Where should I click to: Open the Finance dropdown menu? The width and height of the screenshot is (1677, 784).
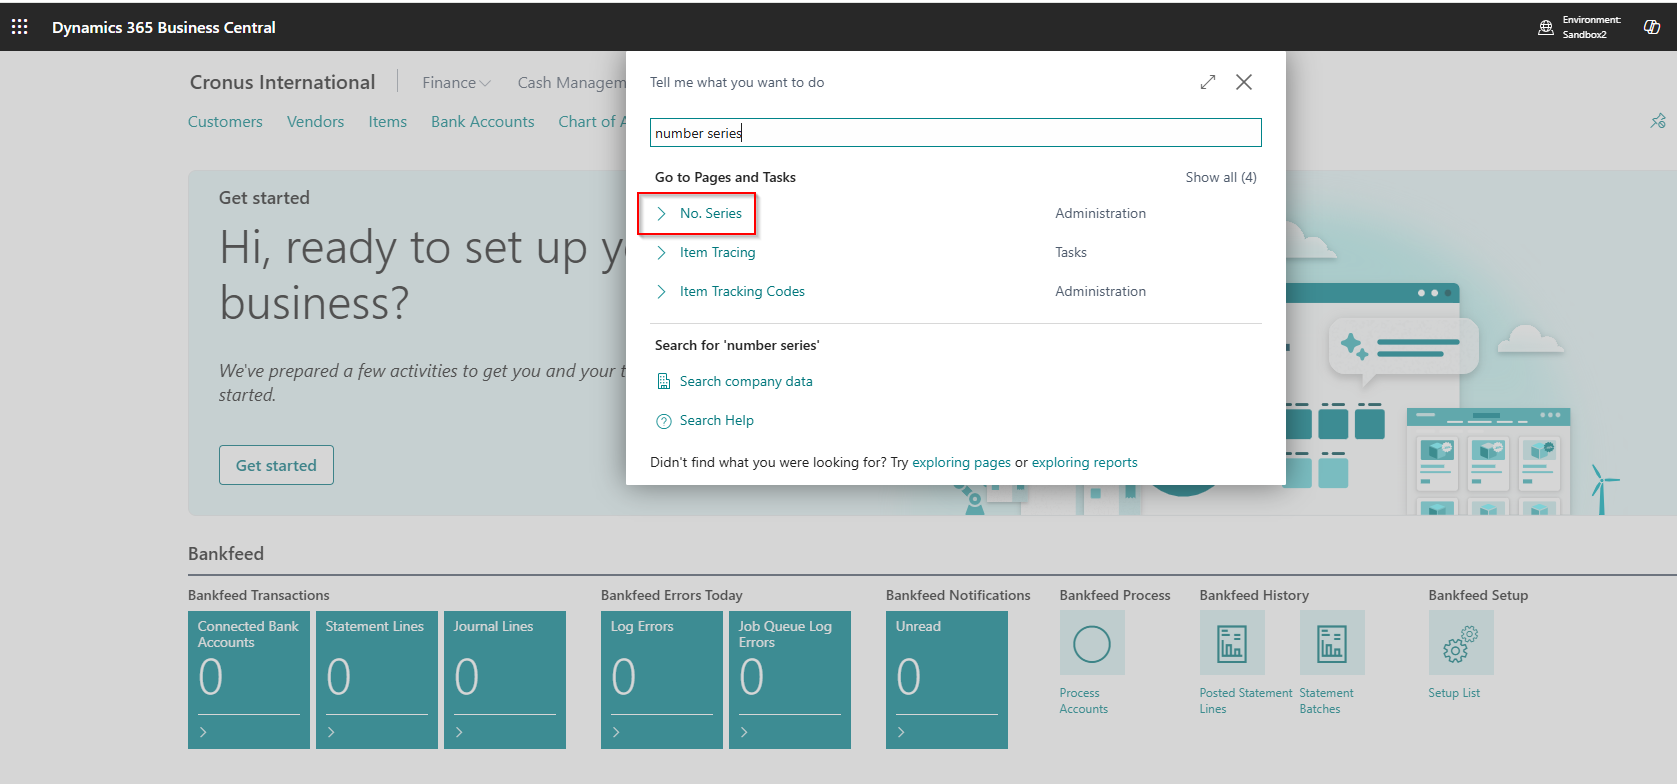pyautogui.click(x=456, y=83)
